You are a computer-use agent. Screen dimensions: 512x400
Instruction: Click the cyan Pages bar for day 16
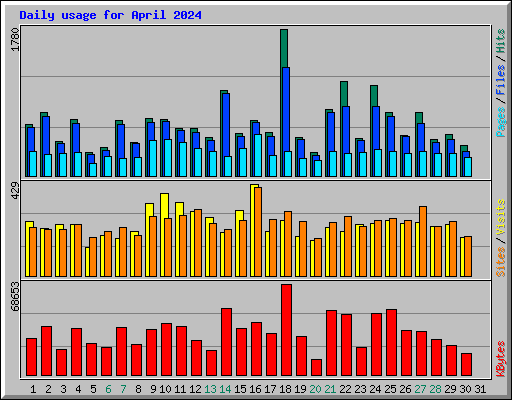258,155
